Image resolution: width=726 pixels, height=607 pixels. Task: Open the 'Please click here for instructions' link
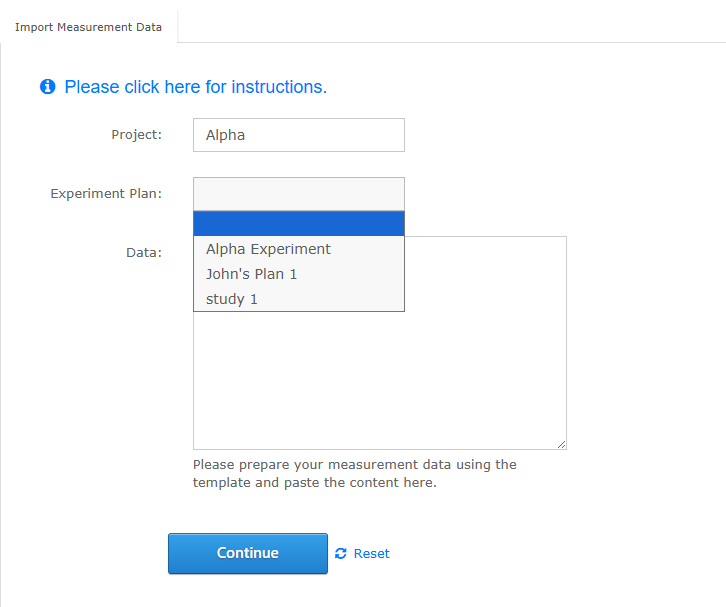[x=195, y=87]
